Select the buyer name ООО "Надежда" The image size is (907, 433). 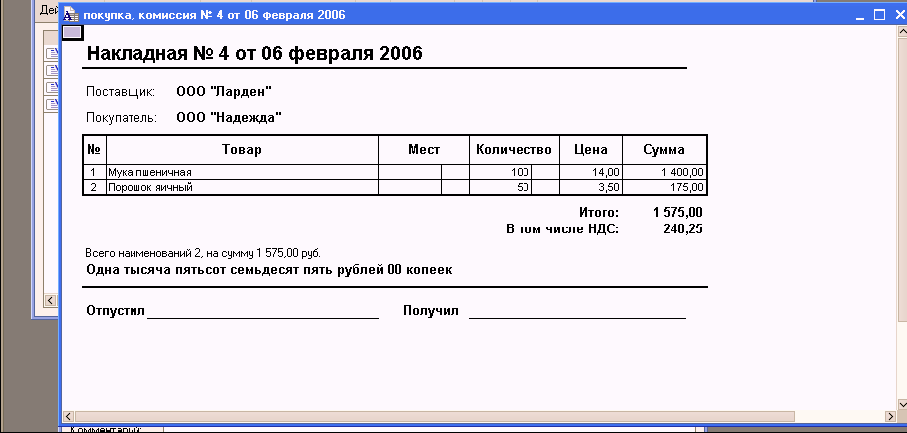tap(228, 118)
